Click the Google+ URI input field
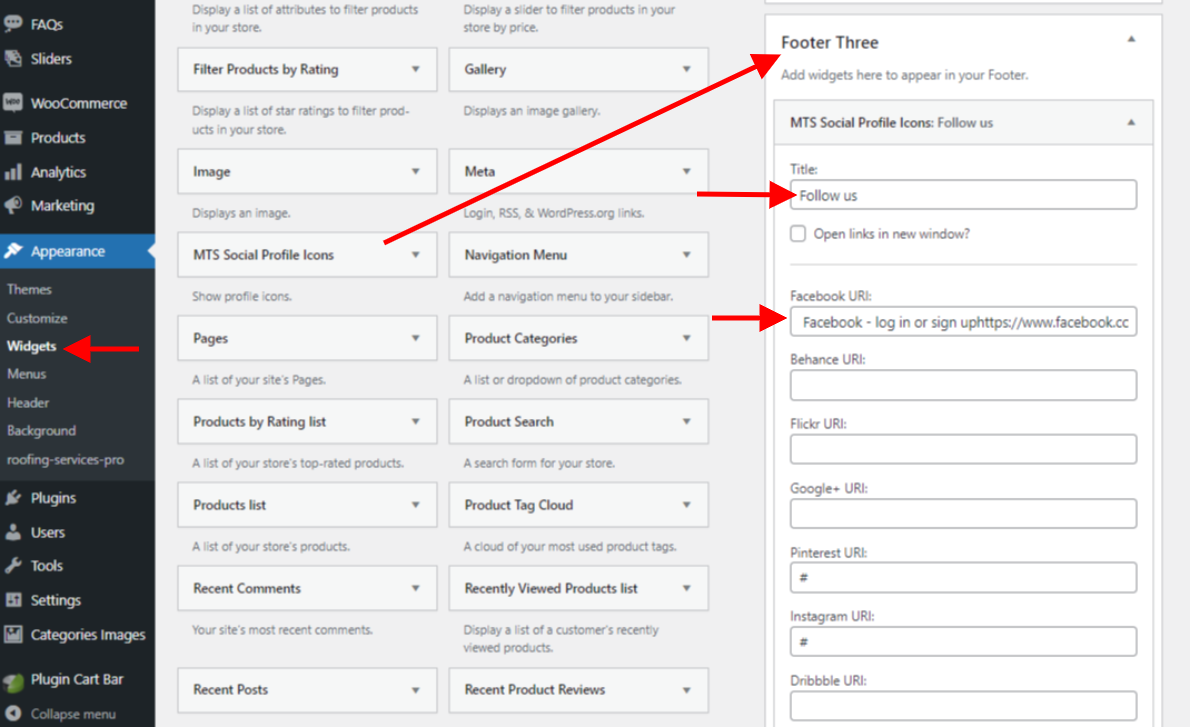The height and width of the screenshot is (727, 1190). coord(963,514)
